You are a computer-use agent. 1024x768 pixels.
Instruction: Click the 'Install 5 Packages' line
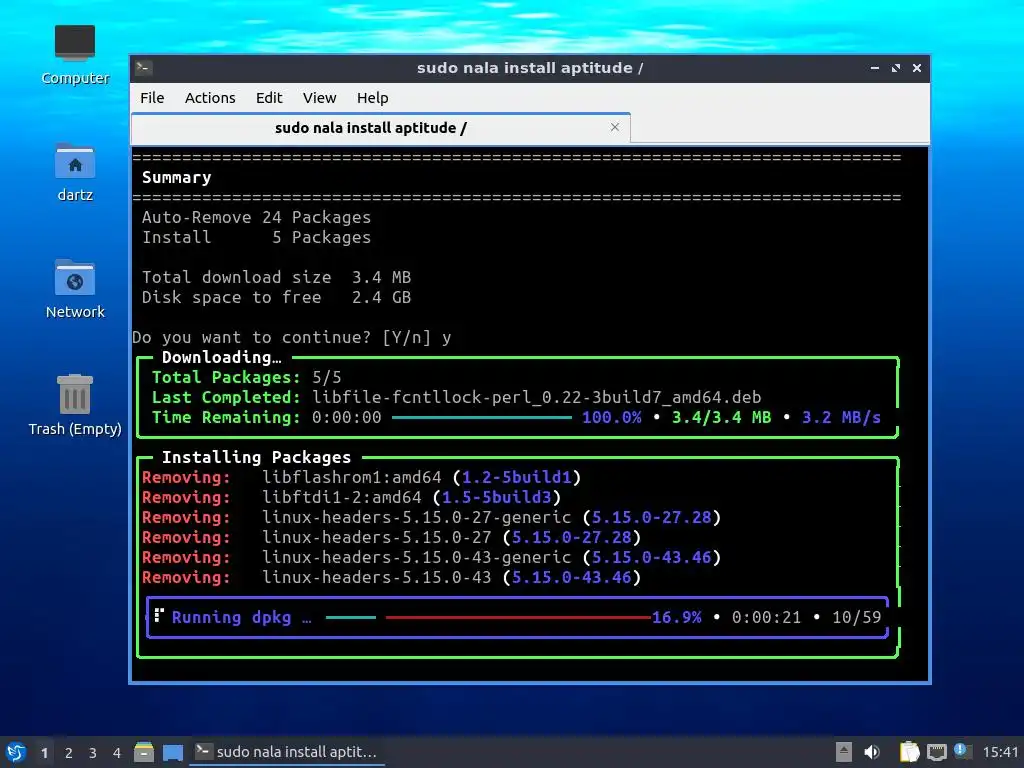tap(256, 237)
